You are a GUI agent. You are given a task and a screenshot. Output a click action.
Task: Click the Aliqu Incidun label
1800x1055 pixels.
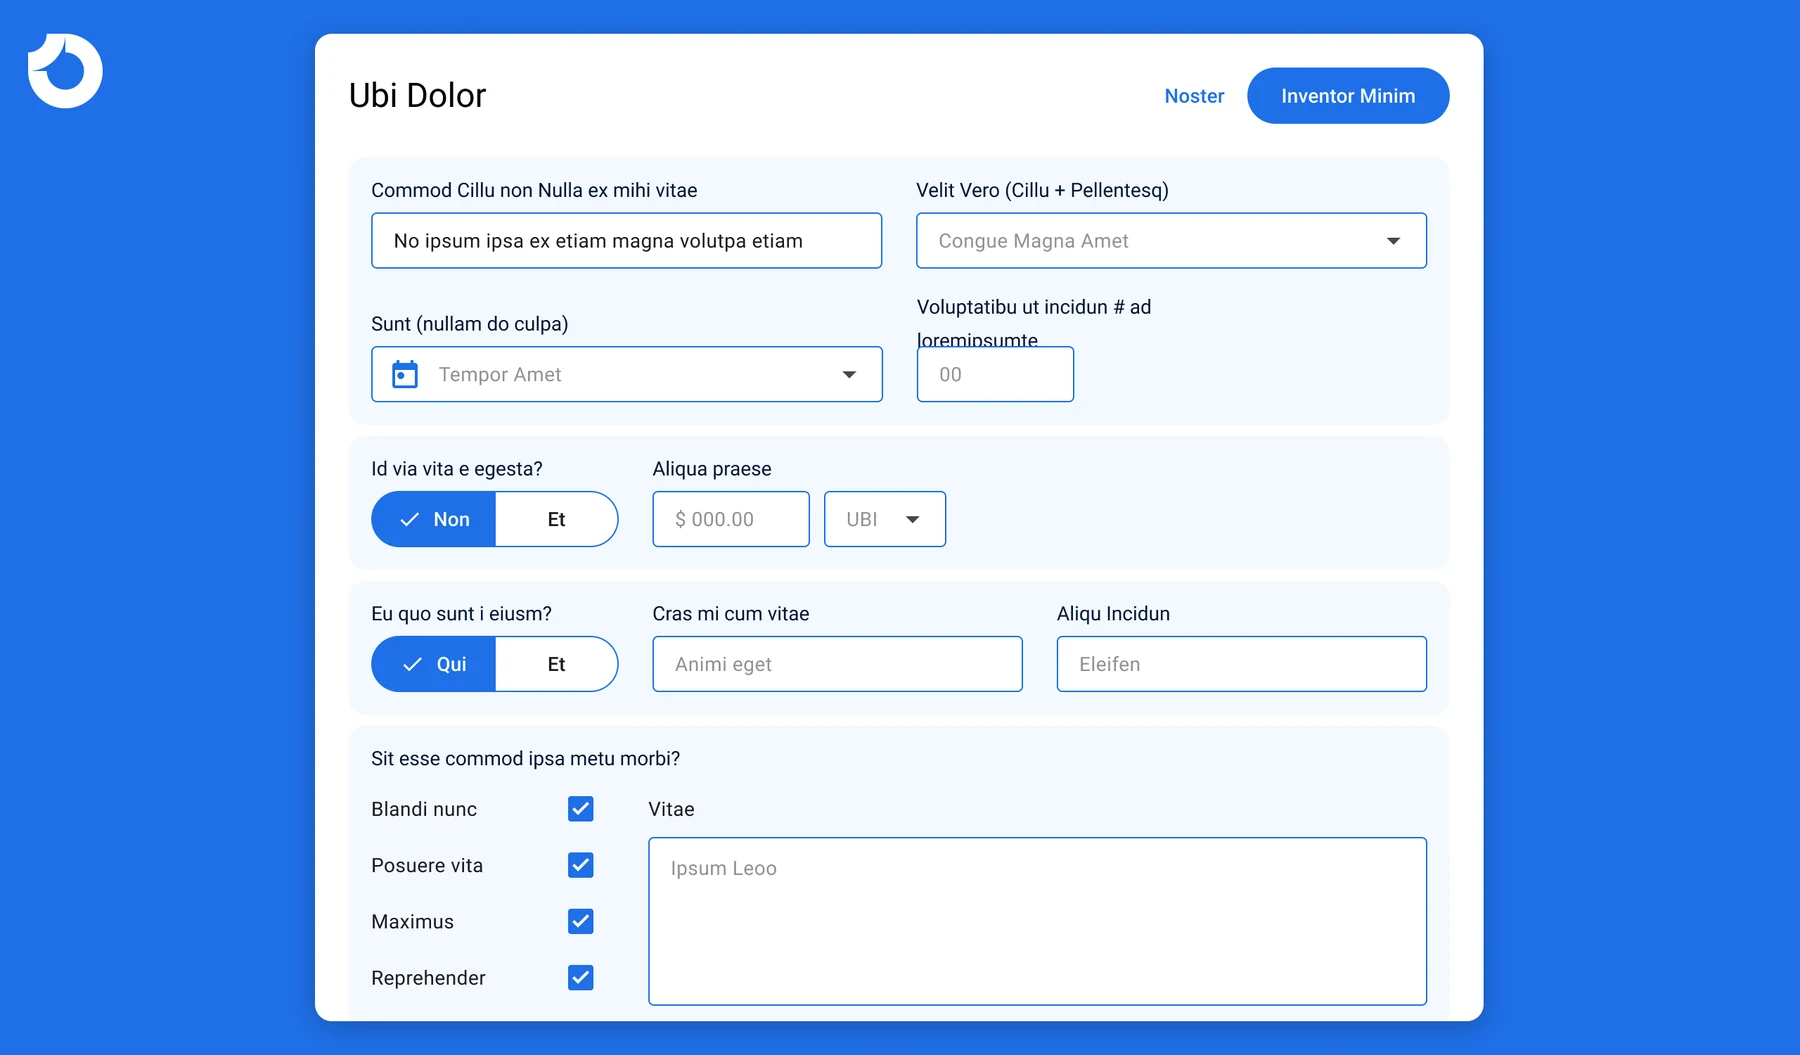tap(1113, 614)
